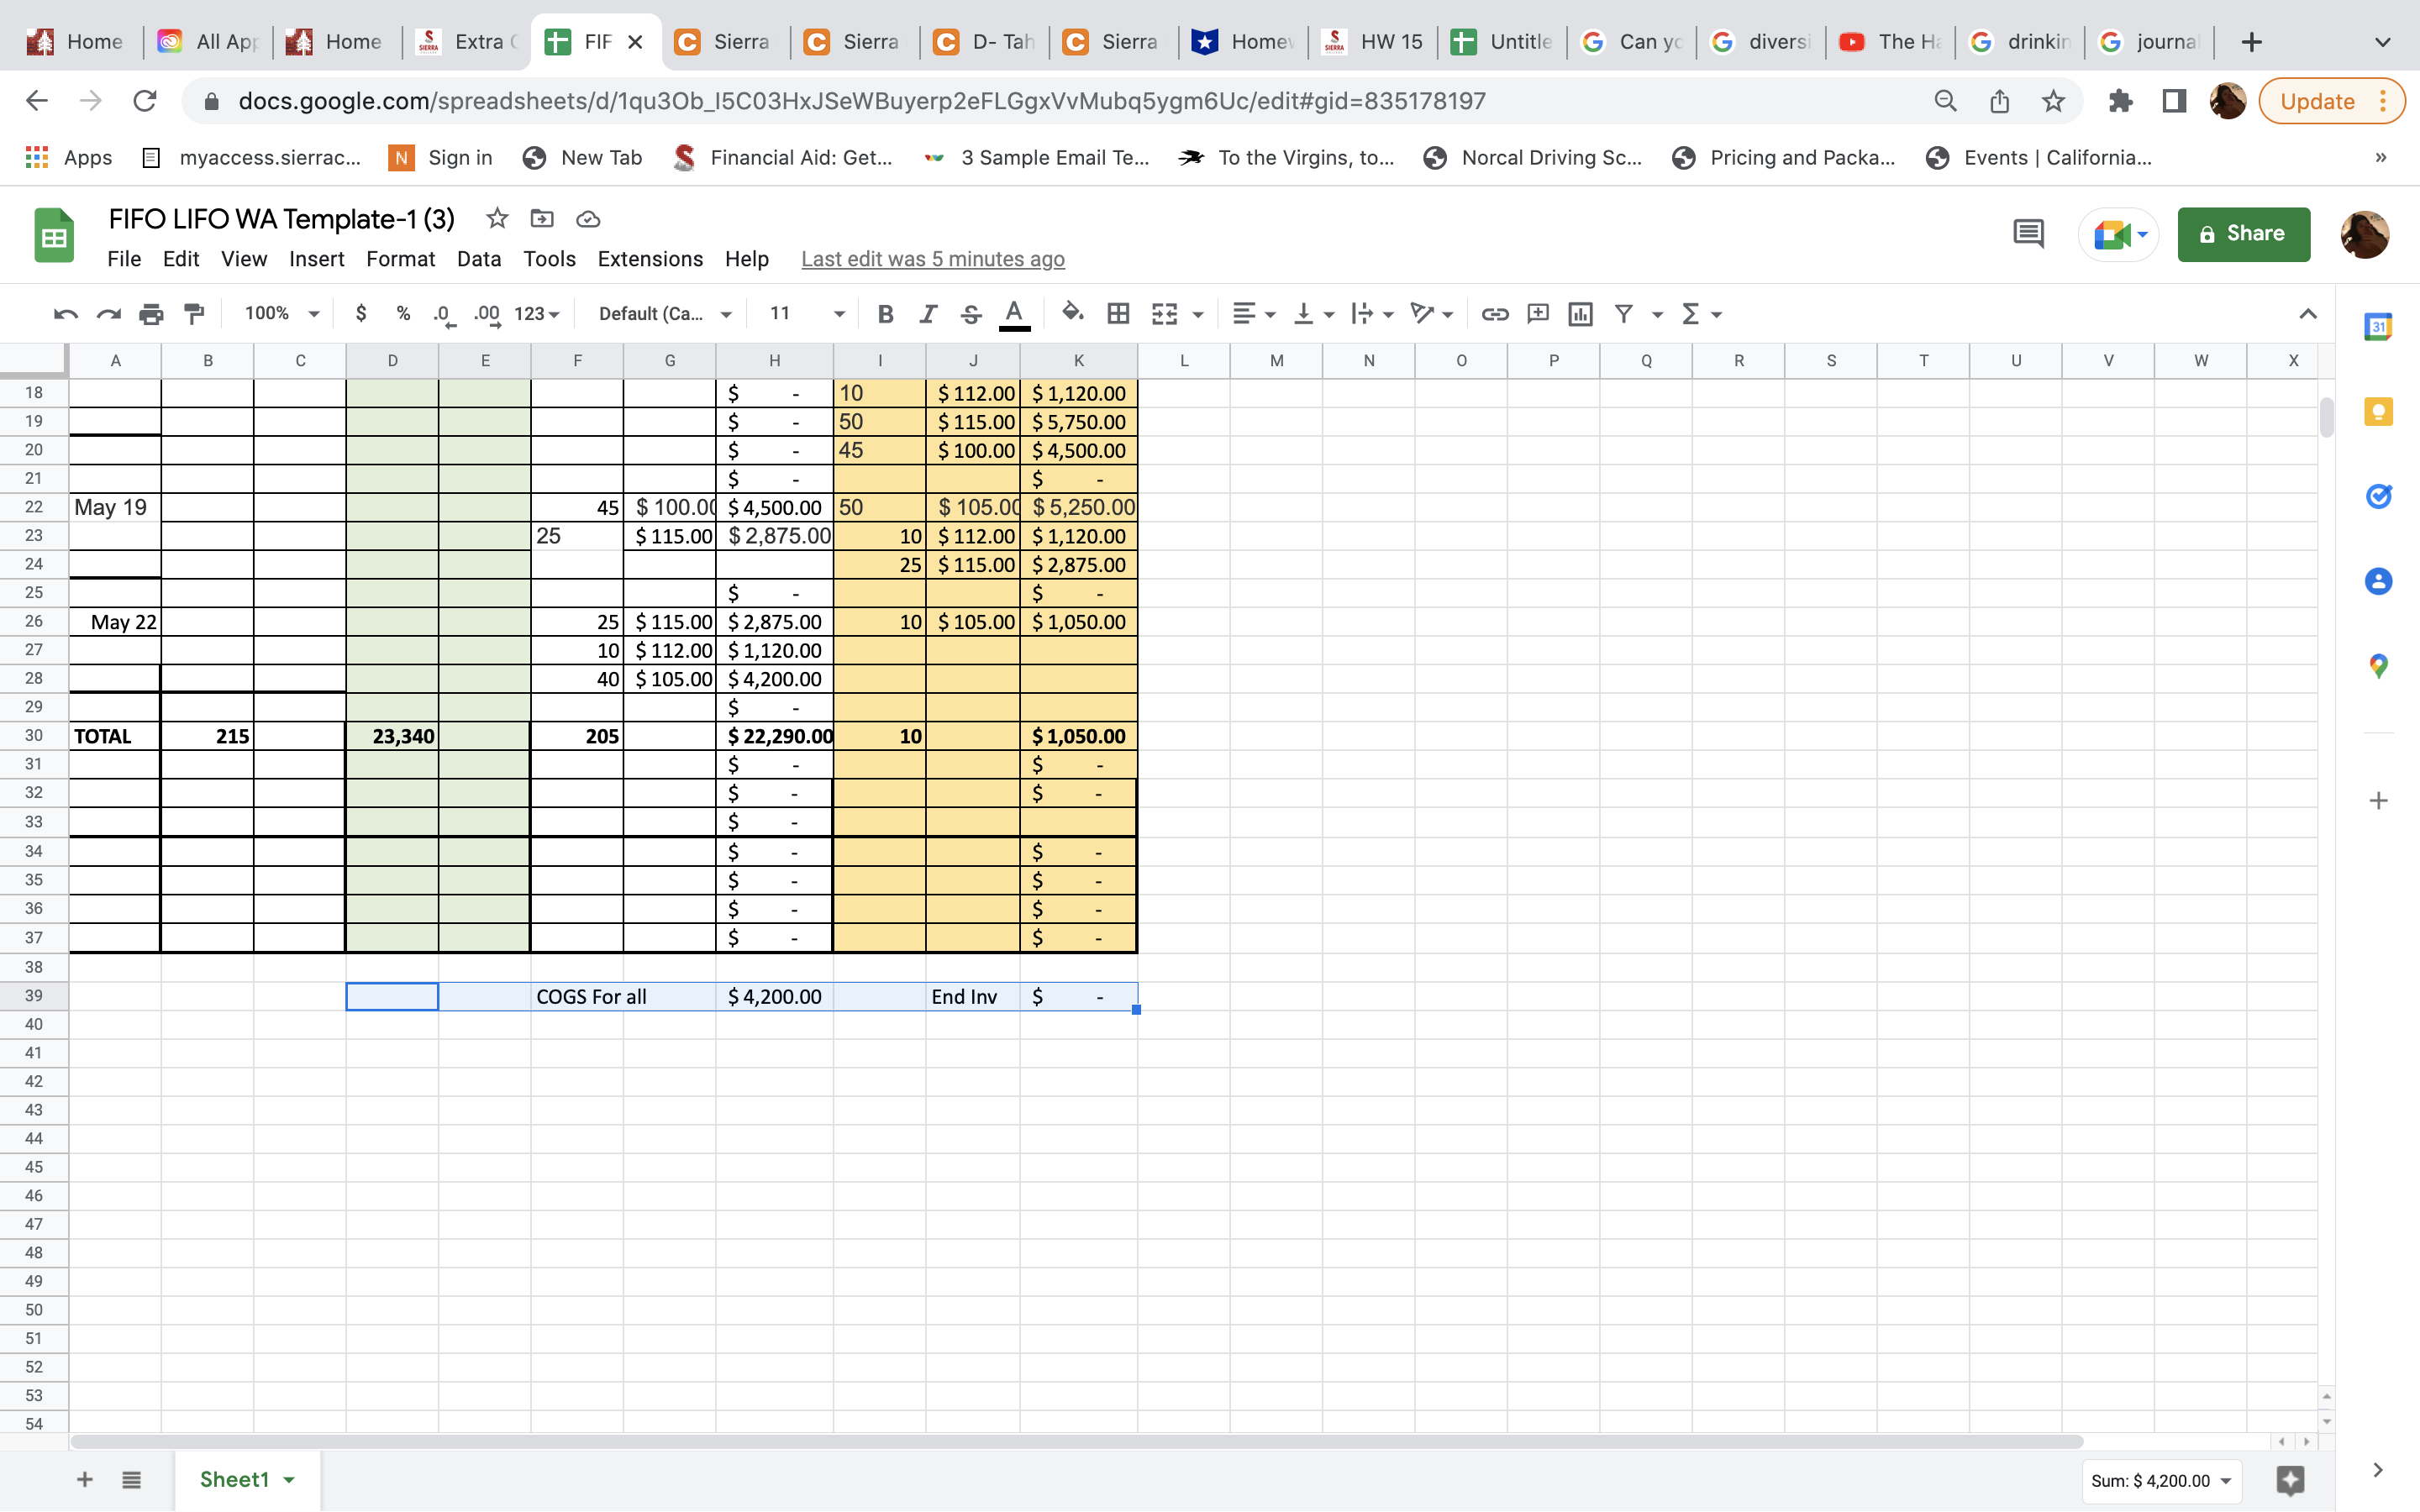This screenshot has height=1512, width=2420.
Task: Click the insert link icon
Action: [1494, 314]
